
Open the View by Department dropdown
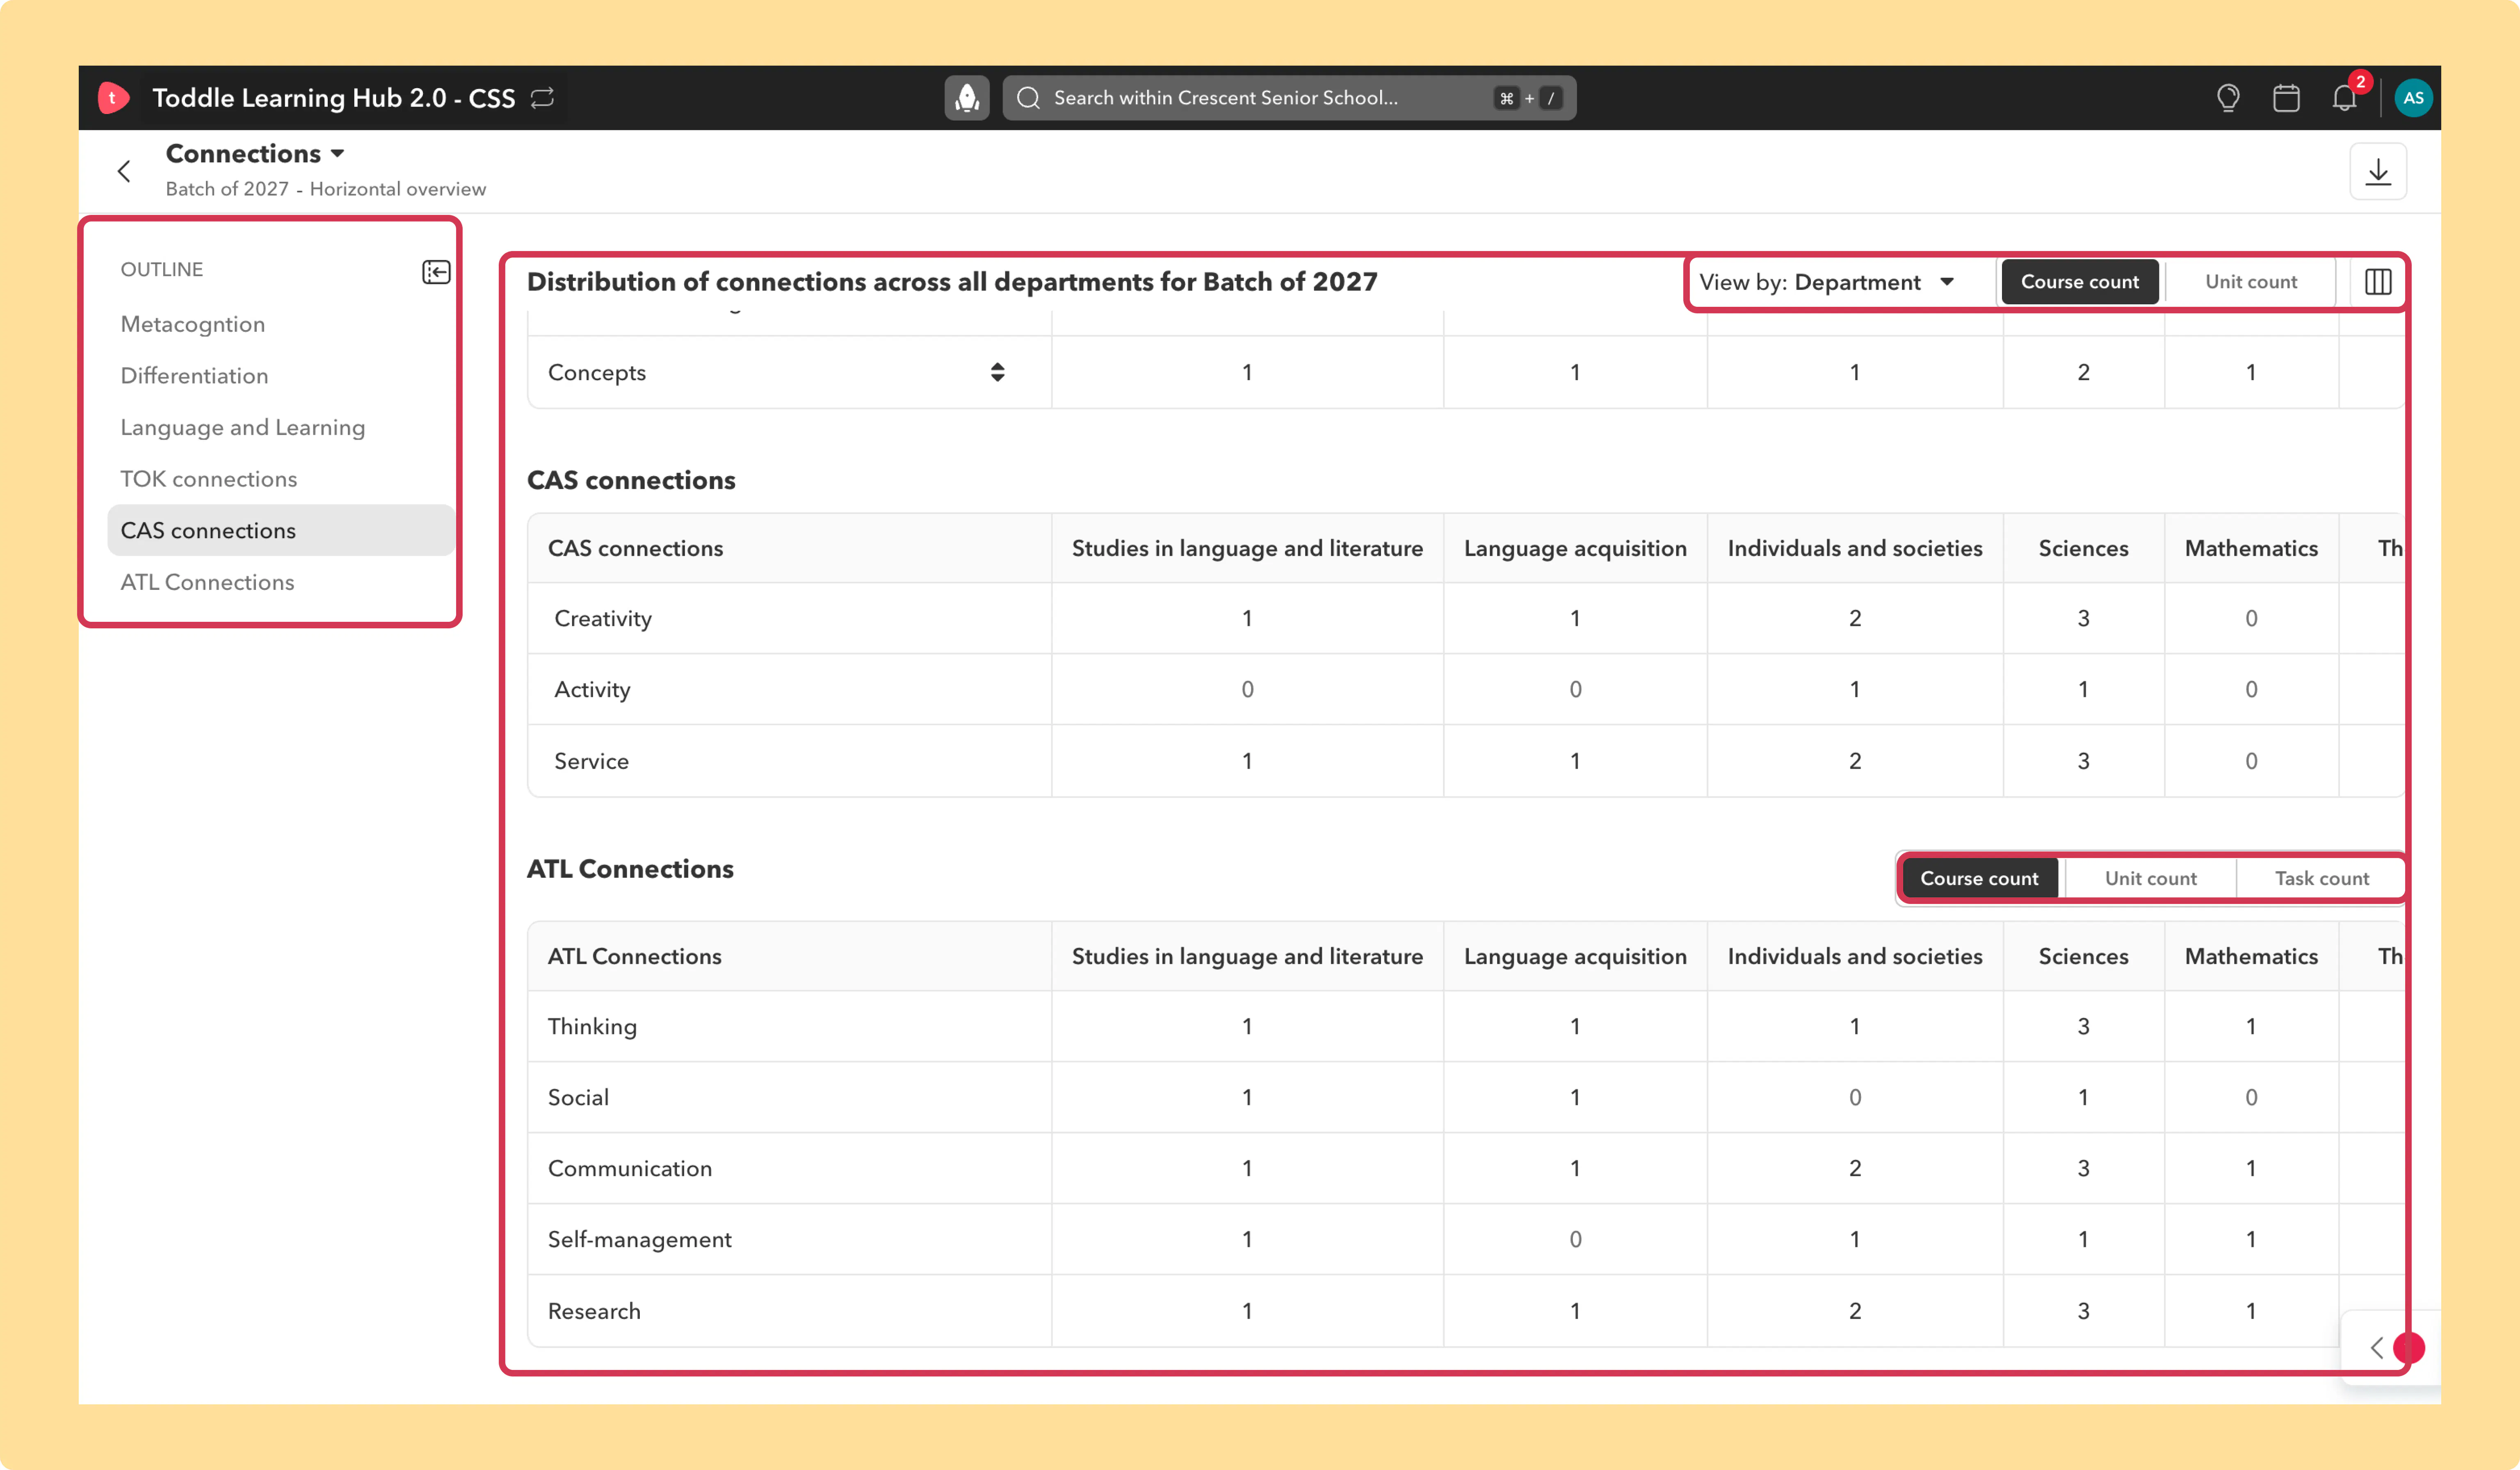click(1827, 282)
